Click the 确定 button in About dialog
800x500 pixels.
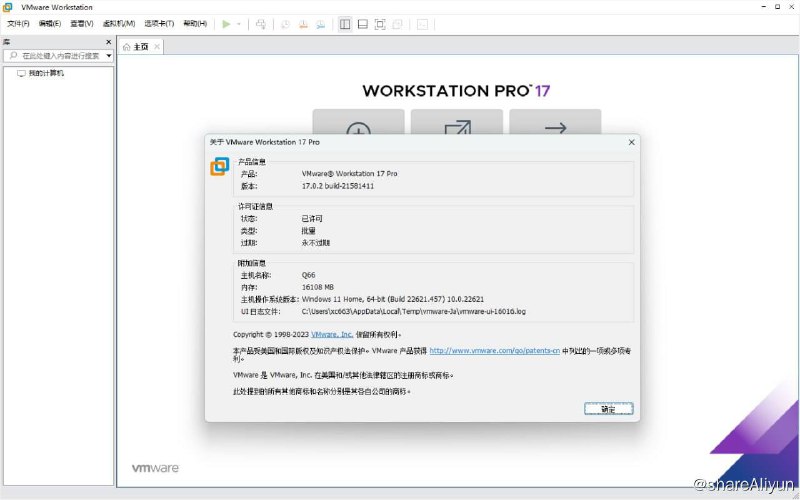click(608, 409)
